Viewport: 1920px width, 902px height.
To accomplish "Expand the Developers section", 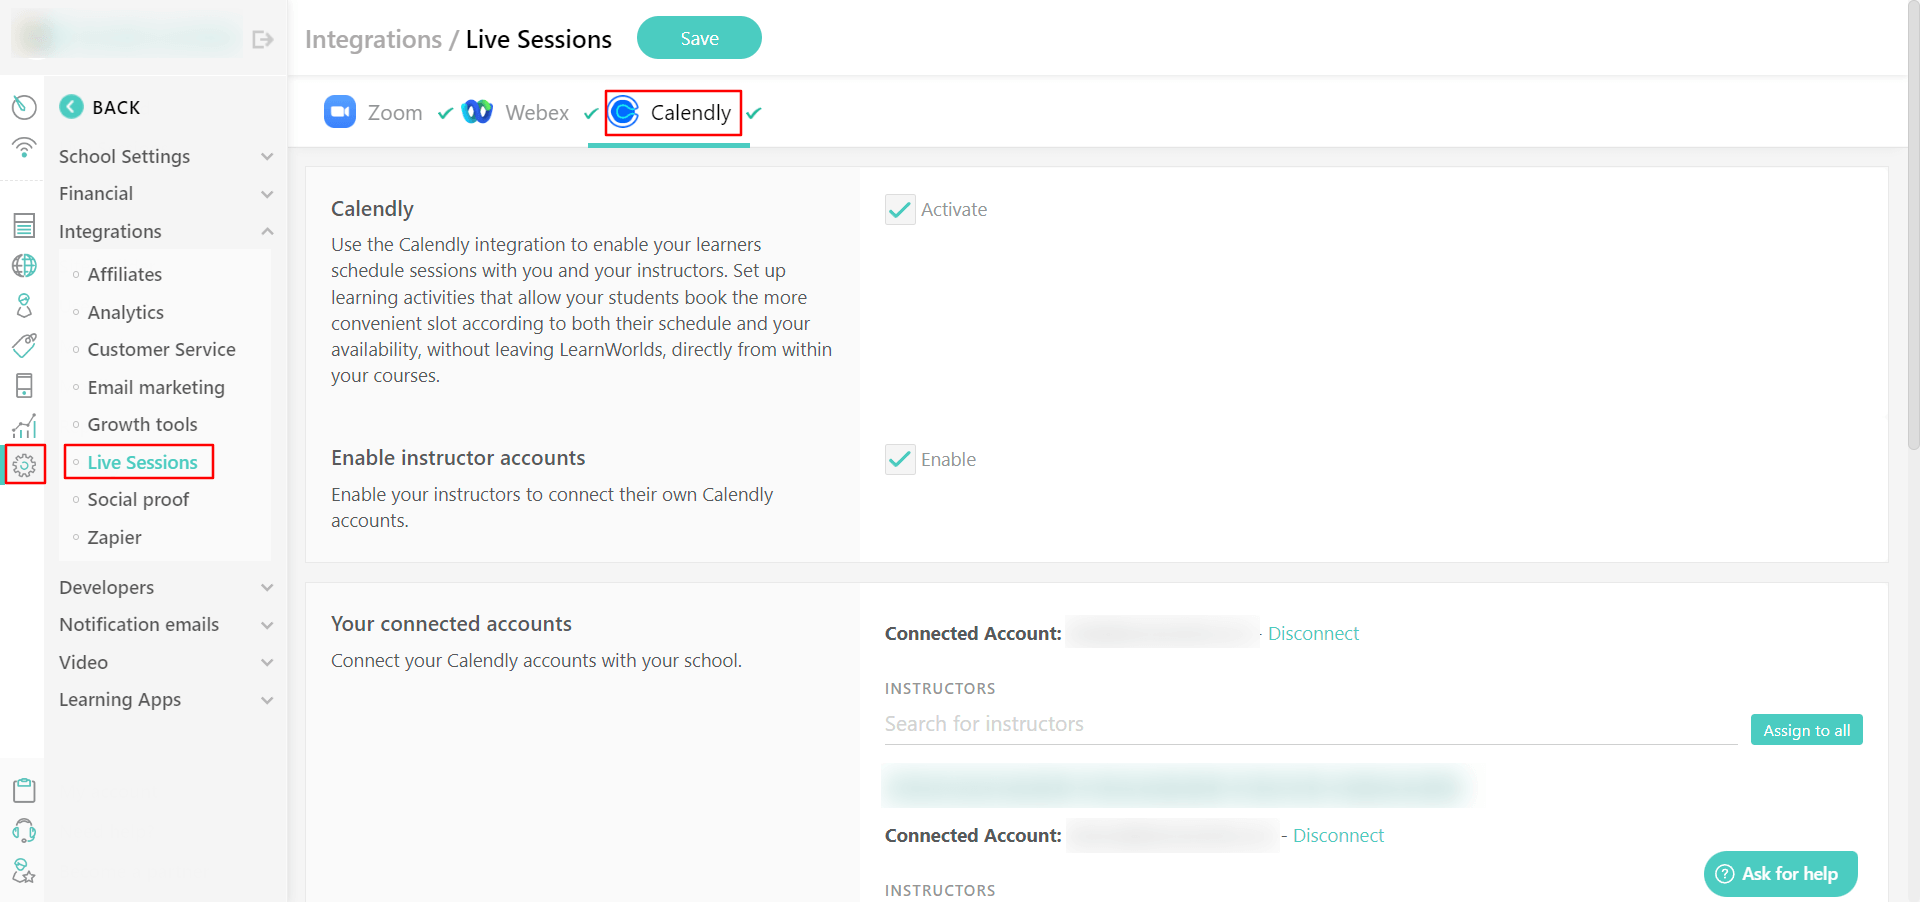I will pos(166,587).
